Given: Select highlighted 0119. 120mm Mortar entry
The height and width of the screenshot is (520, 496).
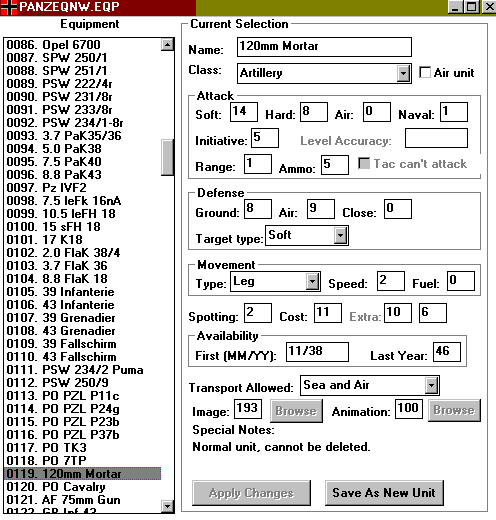Looking at the screenshot, I should tap(83, 474).
